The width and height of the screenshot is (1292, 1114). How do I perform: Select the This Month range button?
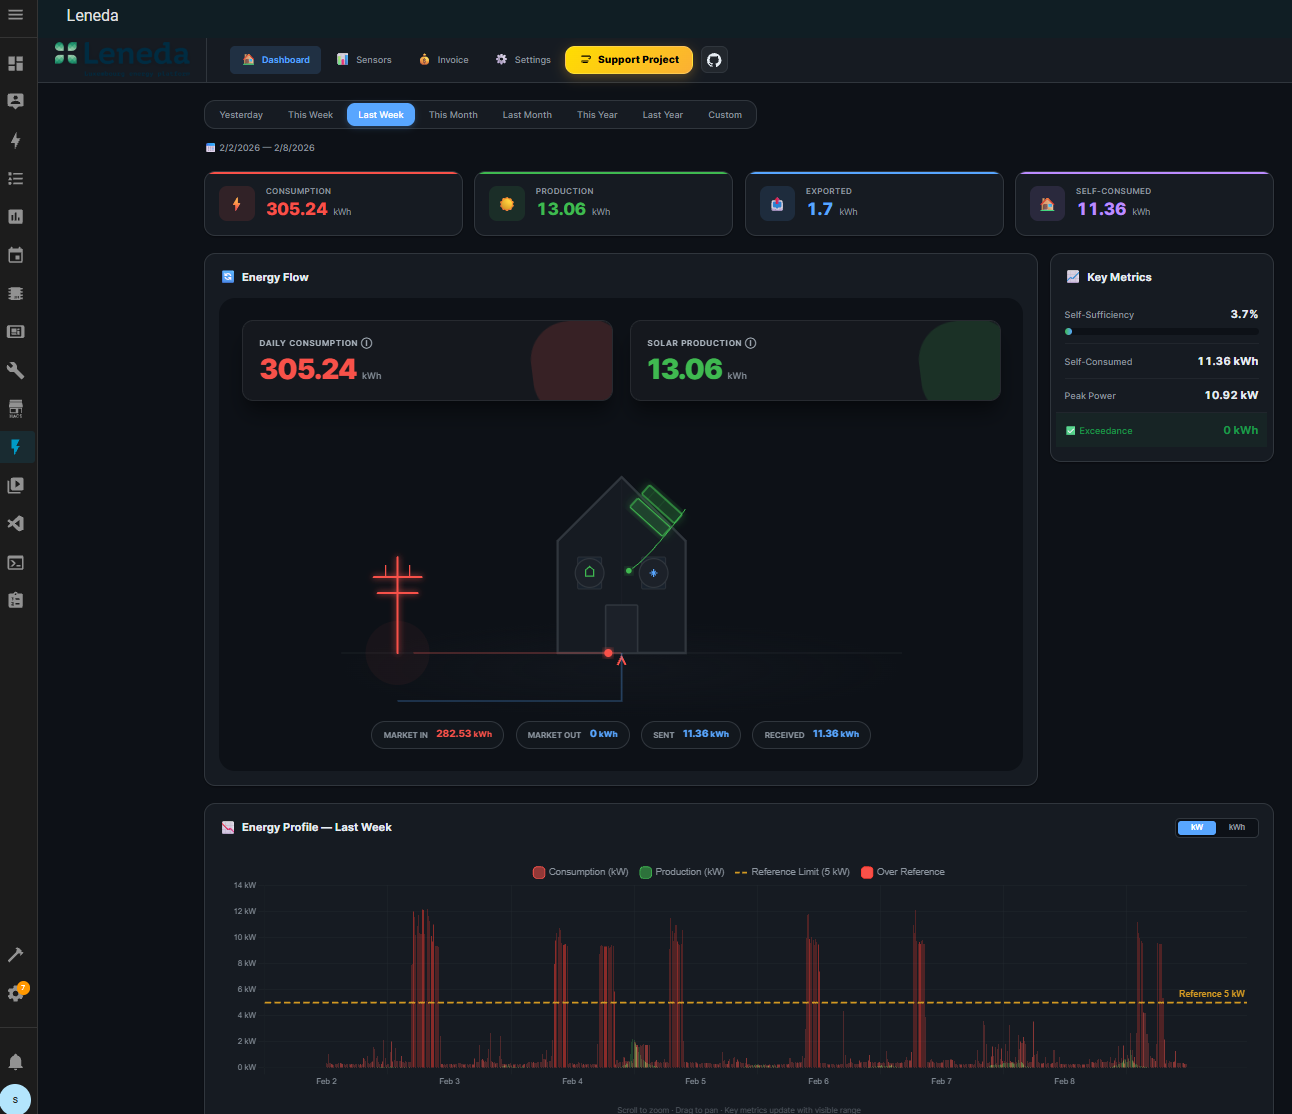click(x=453, y=115)
